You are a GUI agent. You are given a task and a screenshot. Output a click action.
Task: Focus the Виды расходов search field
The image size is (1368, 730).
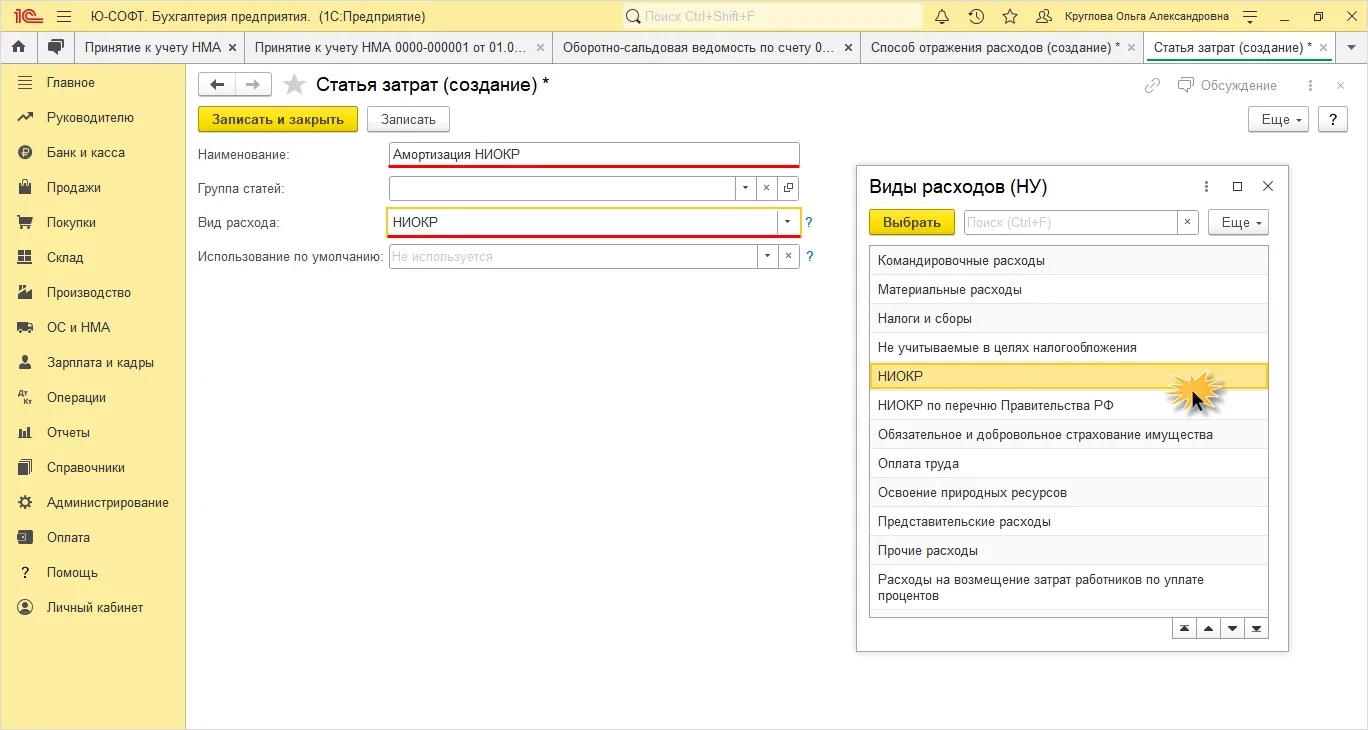point(1070,222)
